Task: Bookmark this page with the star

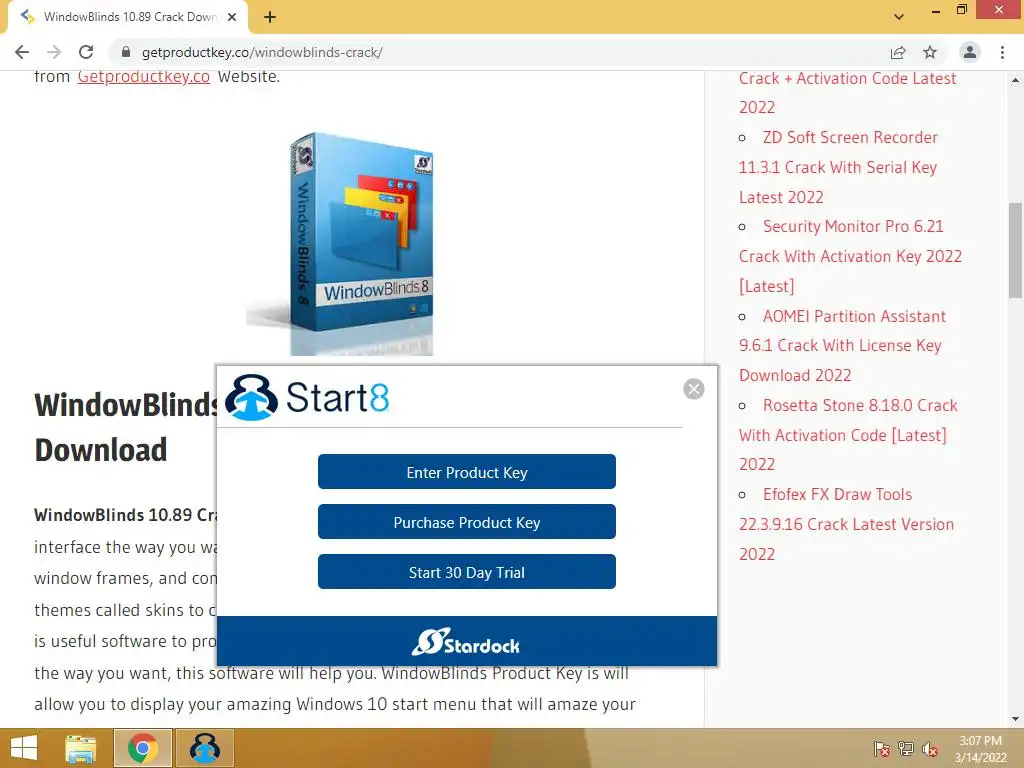Action: point(930,52)
